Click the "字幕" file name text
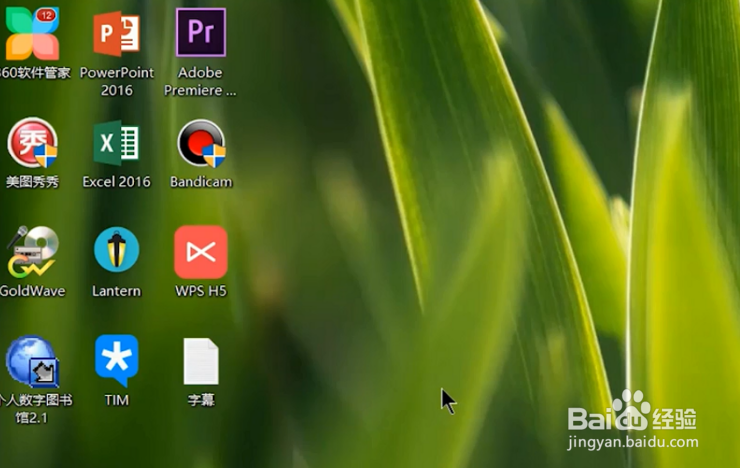The height and width of the screenshot is (468, 740). (201, 400)
